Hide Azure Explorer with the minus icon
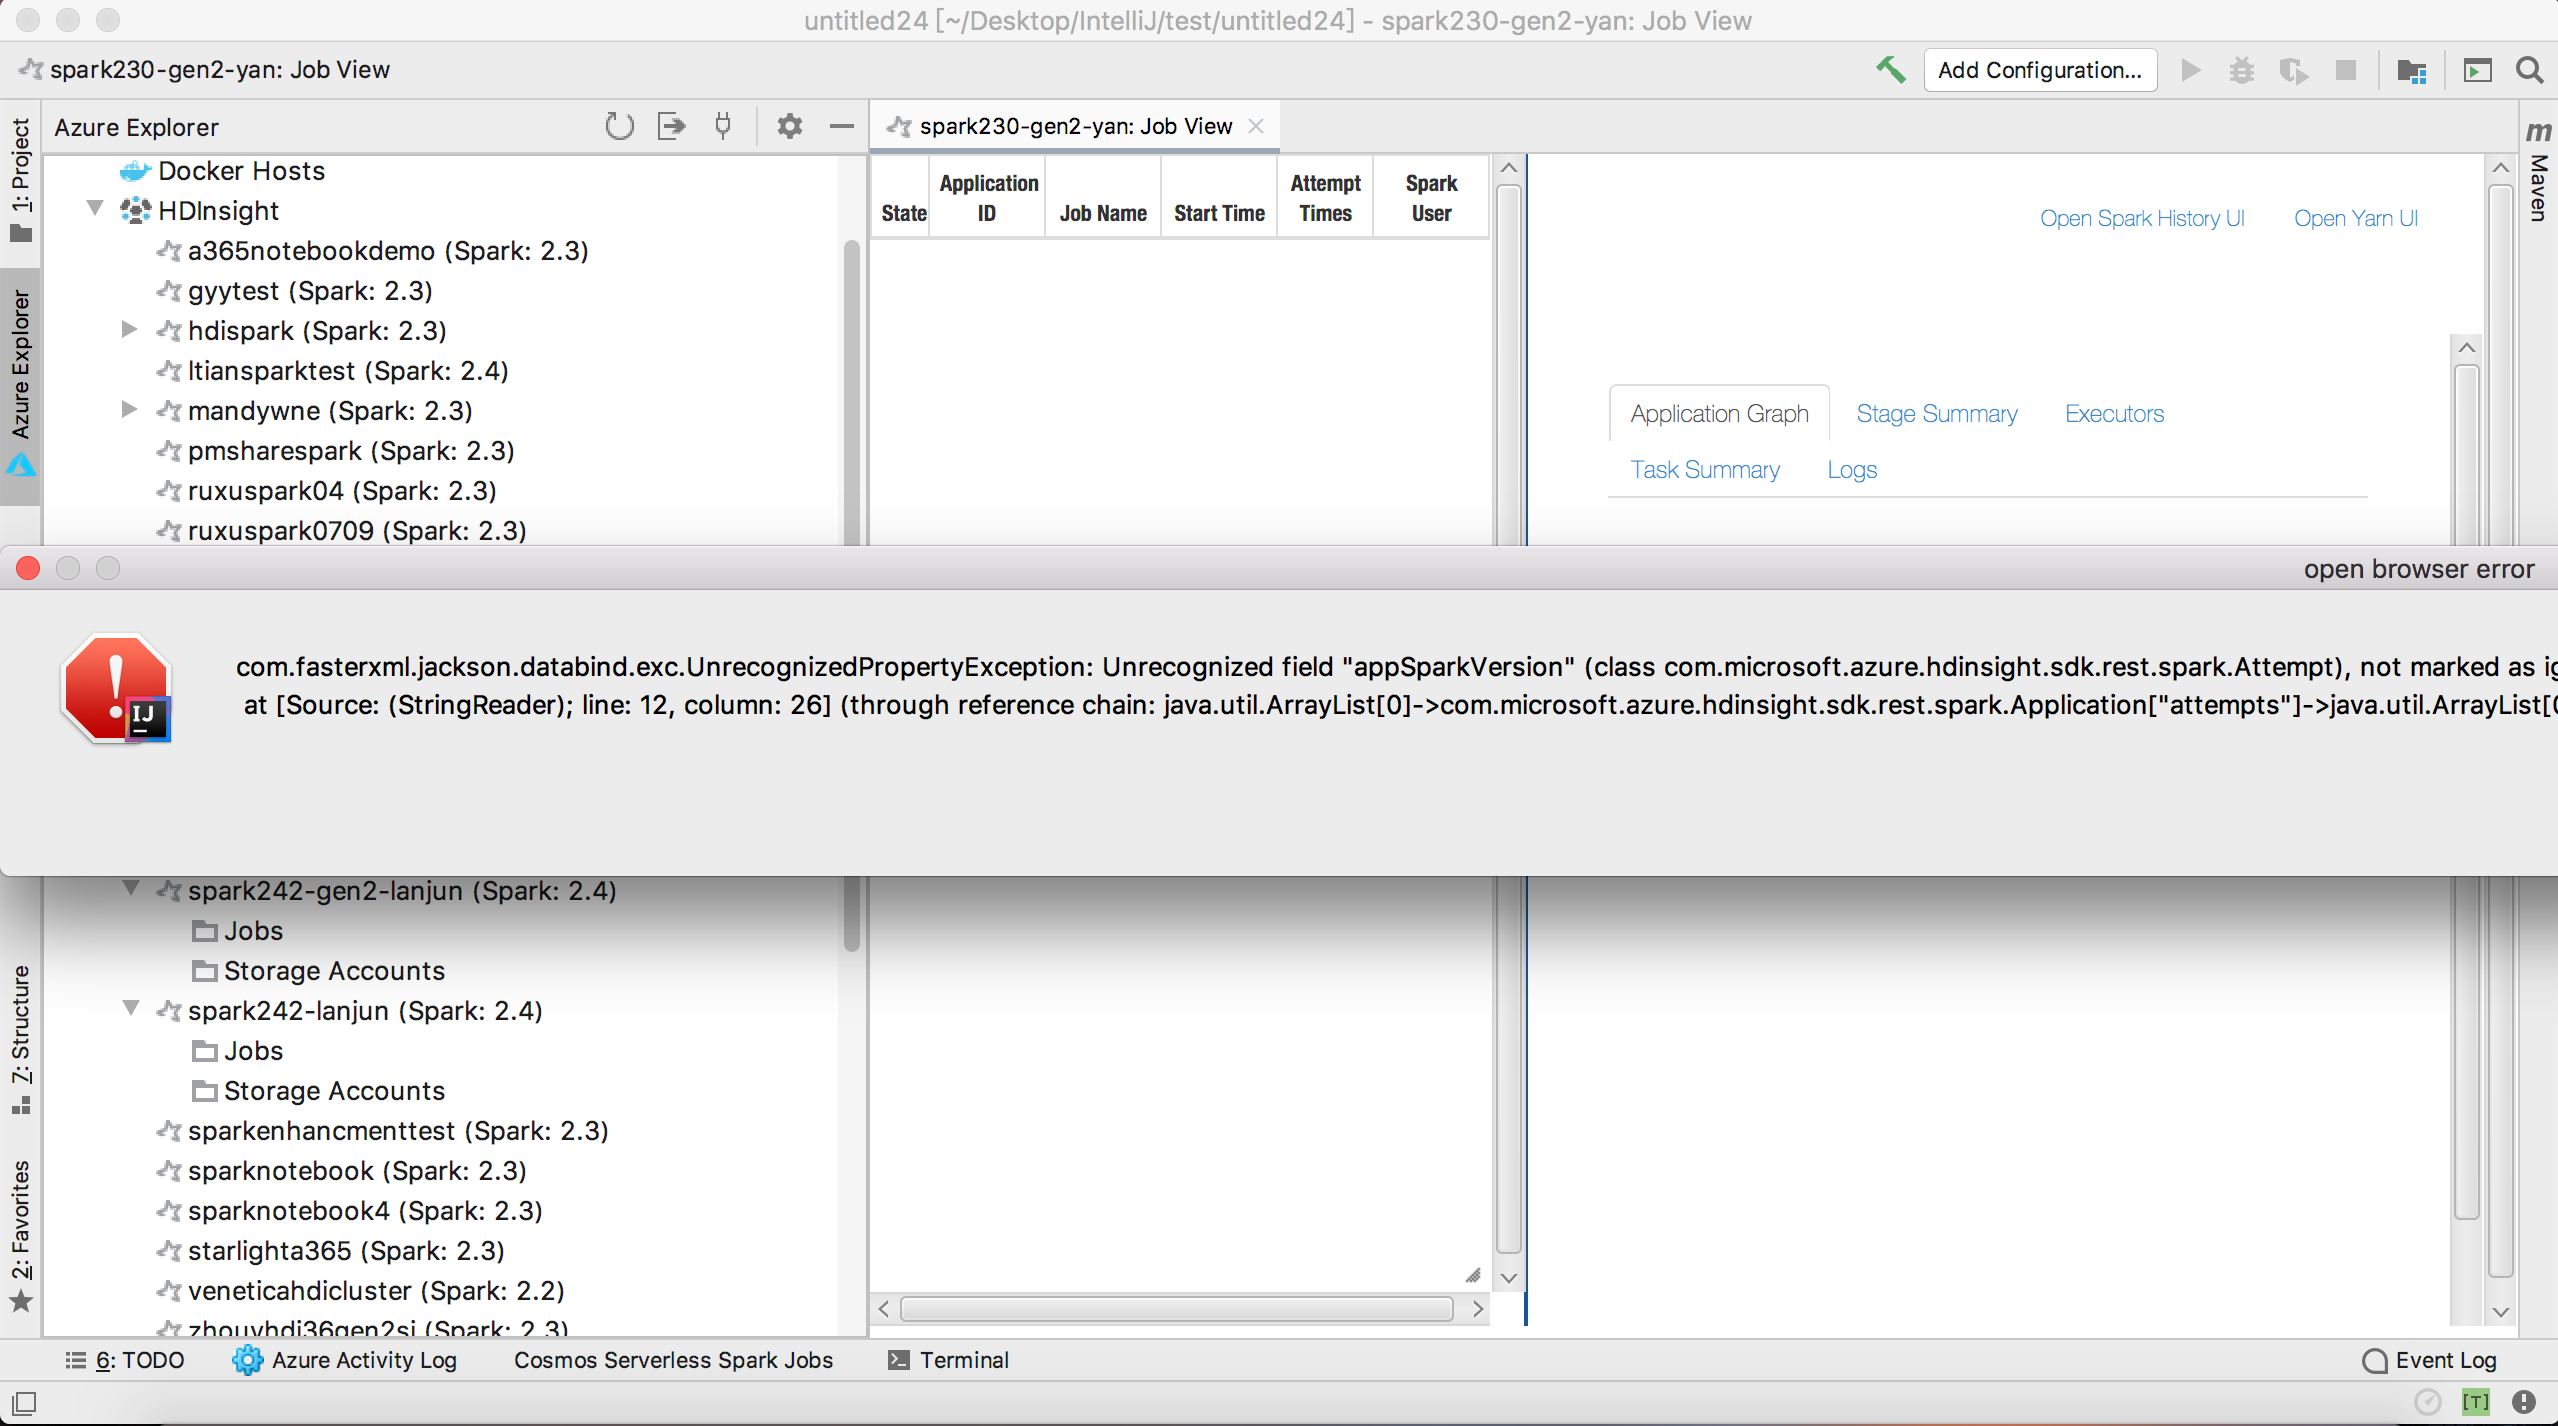 click(x=841, y=126)
